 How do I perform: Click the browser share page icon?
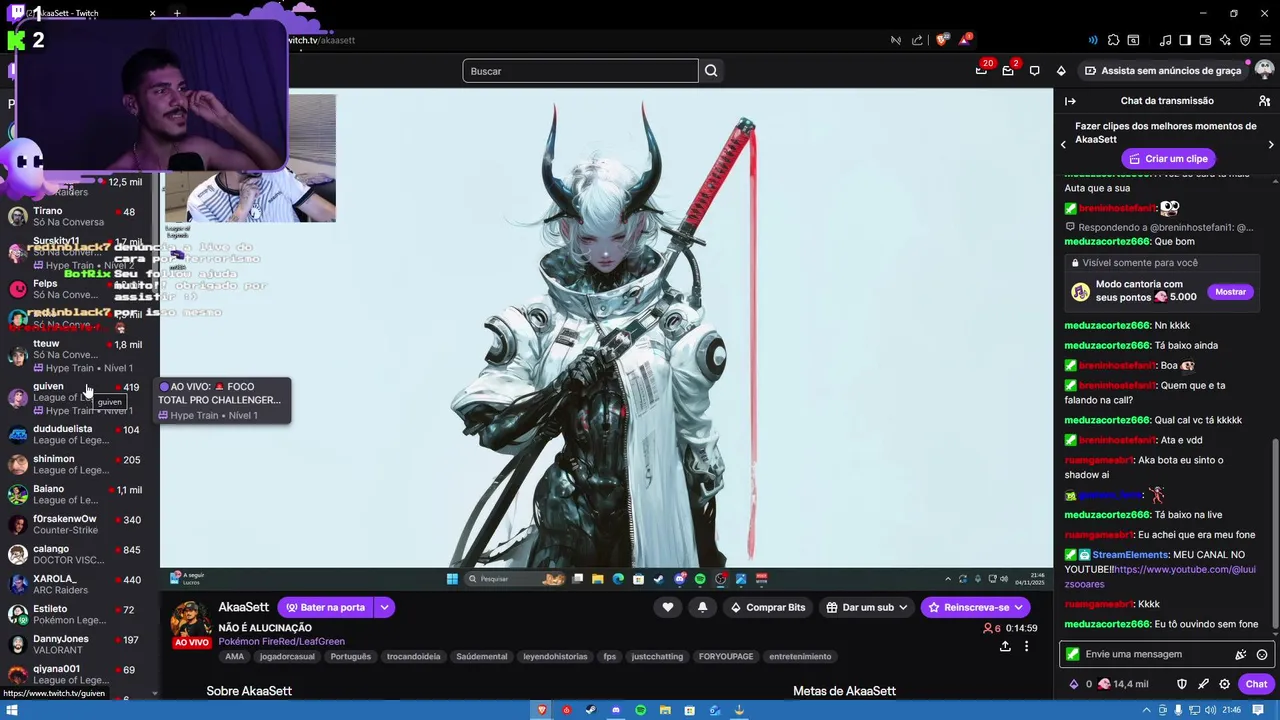917,40
